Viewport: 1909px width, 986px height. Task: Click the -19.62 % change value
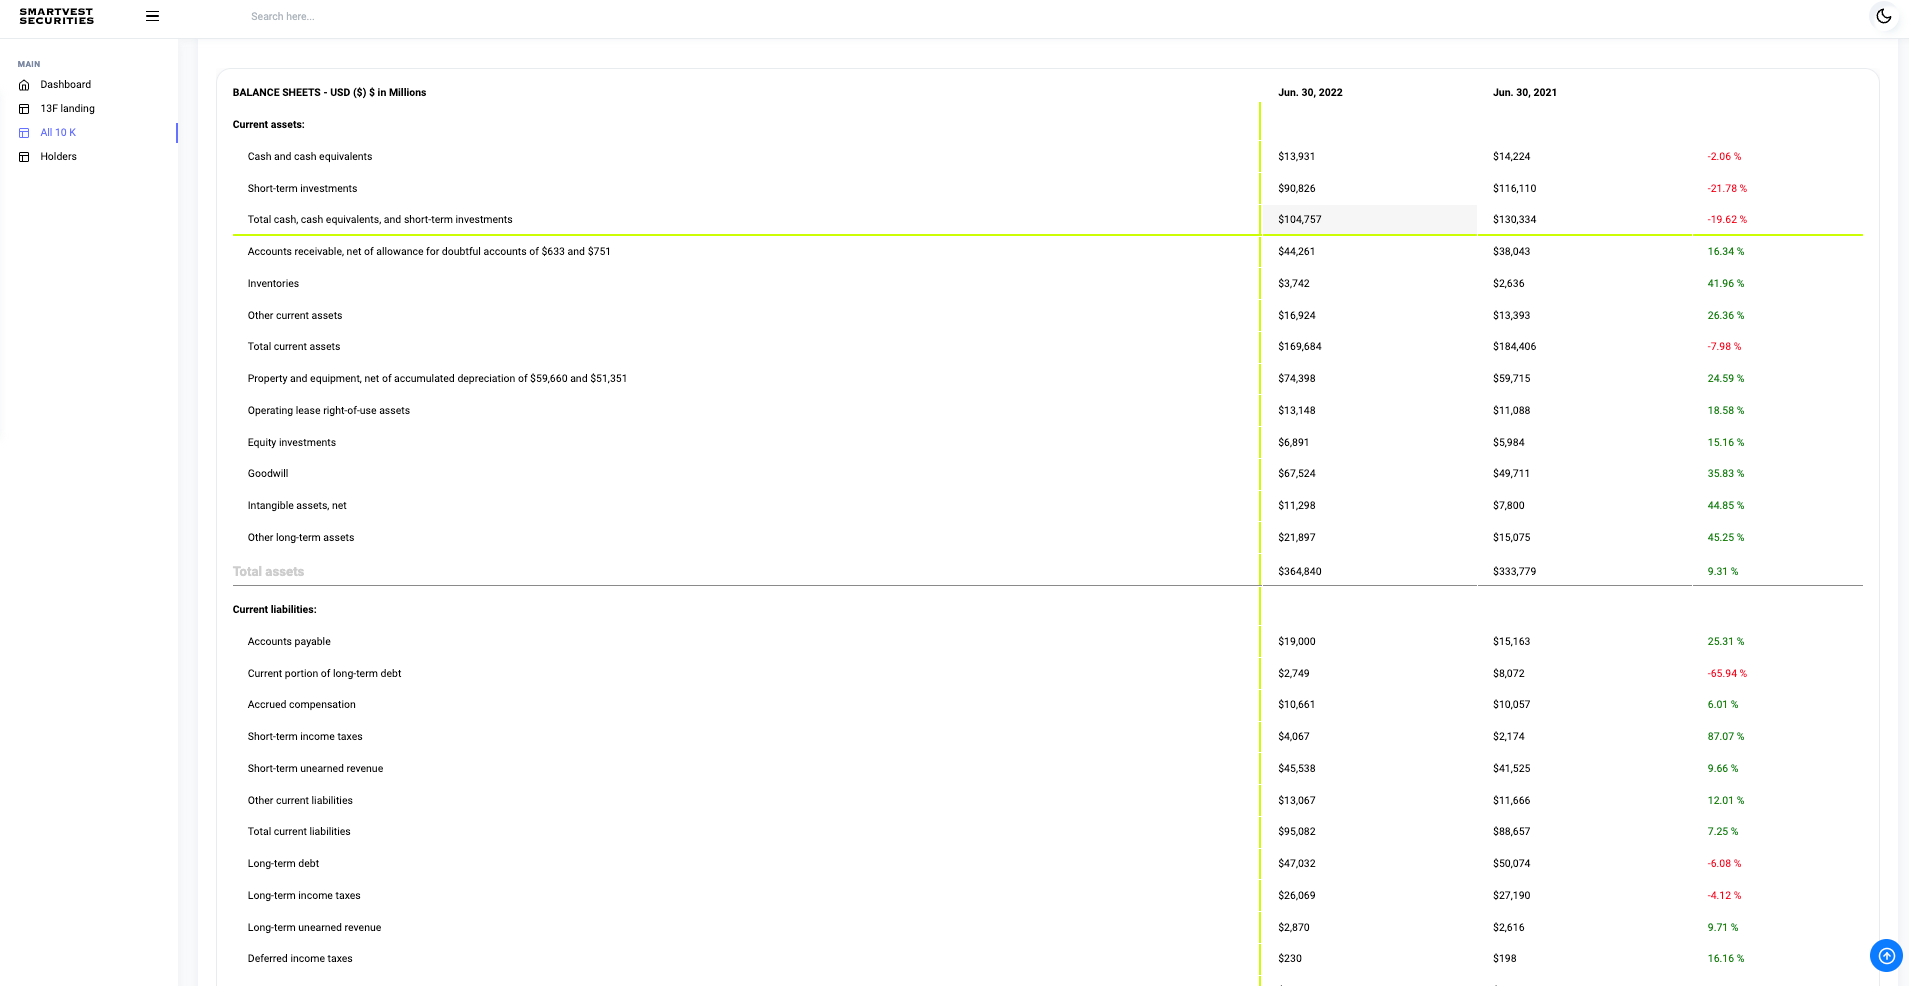click(1728, 220)
